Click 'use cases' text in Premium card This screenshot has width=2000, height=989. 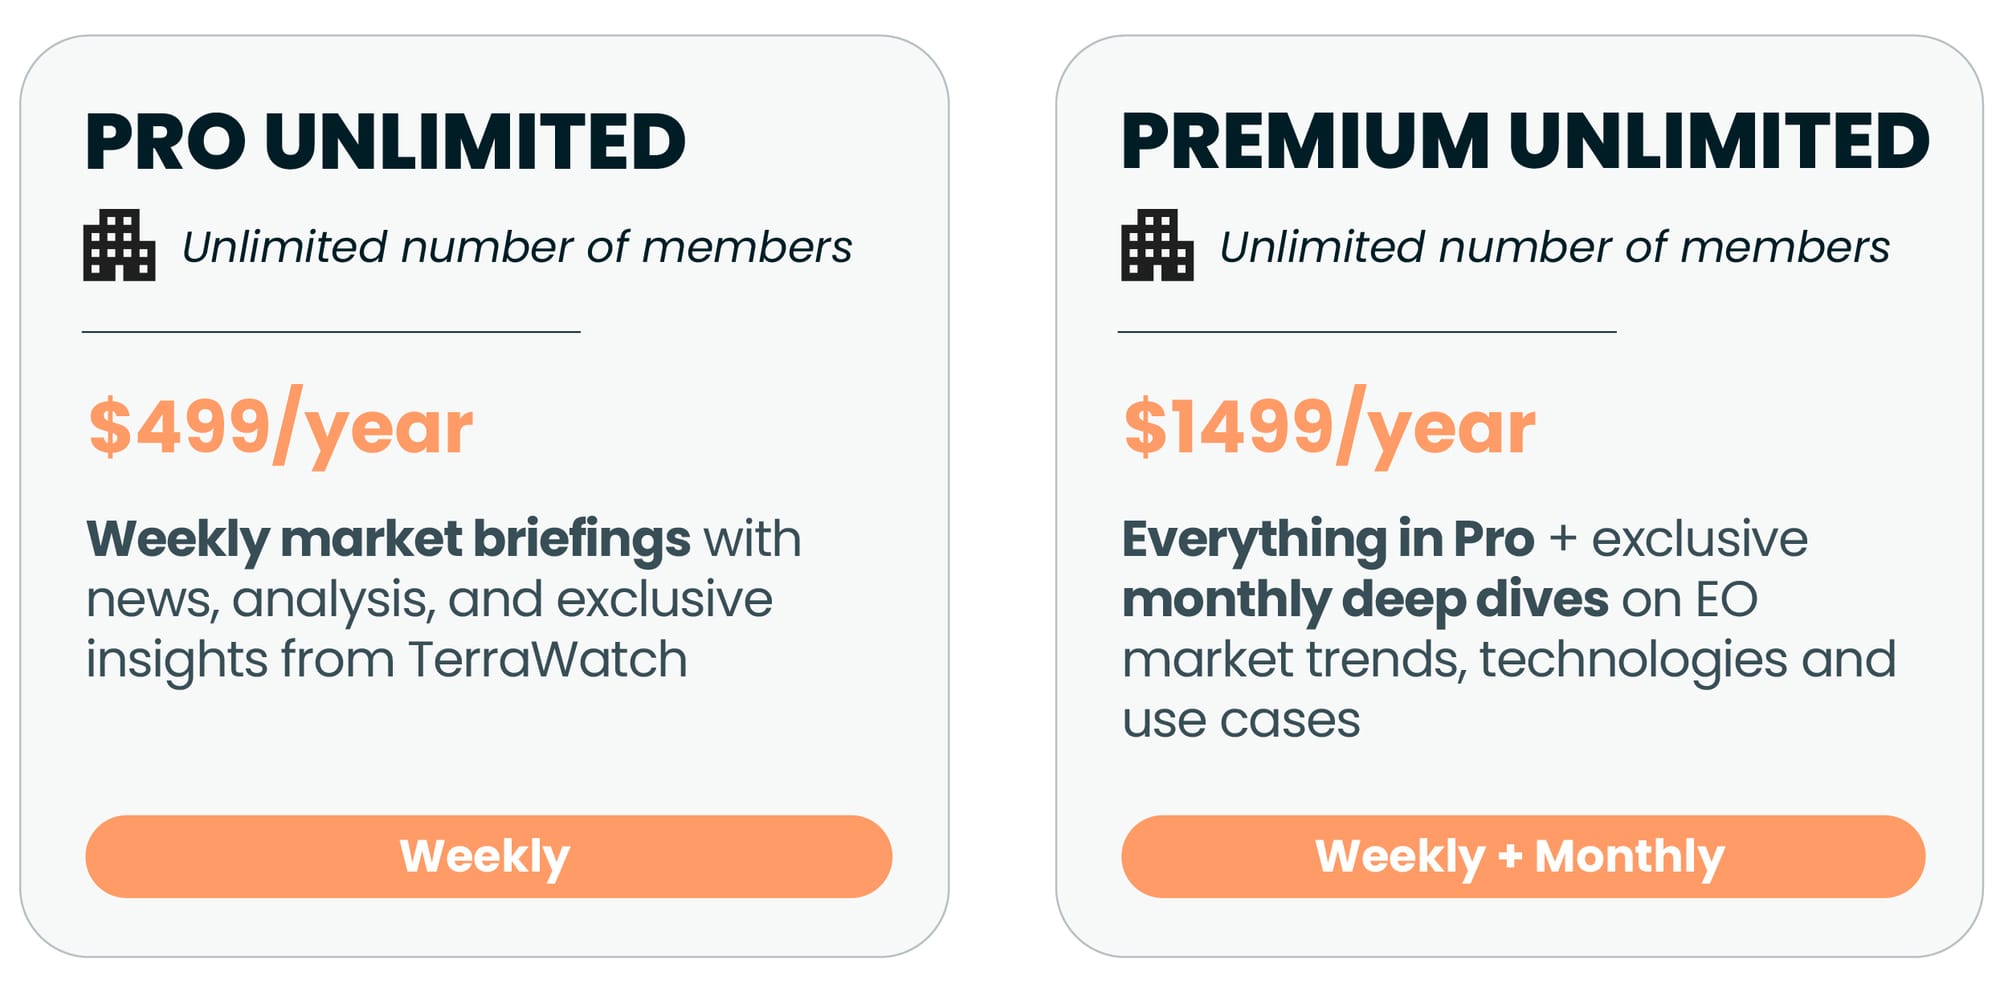tap(1241, 720)
